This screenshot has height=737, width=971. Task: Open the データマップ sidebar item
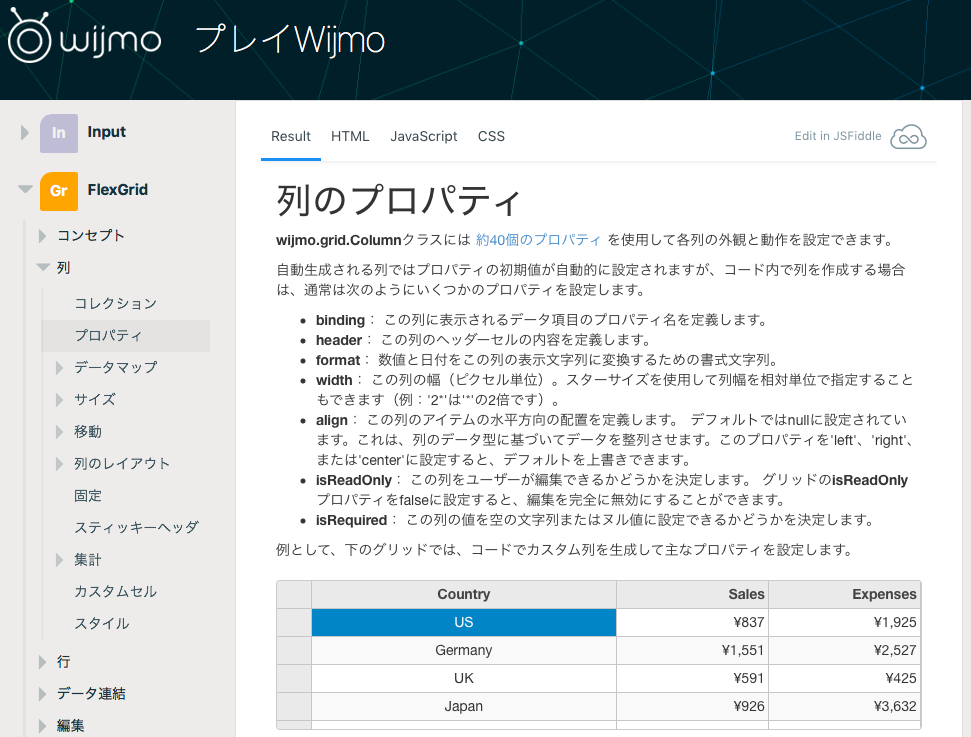116,367
